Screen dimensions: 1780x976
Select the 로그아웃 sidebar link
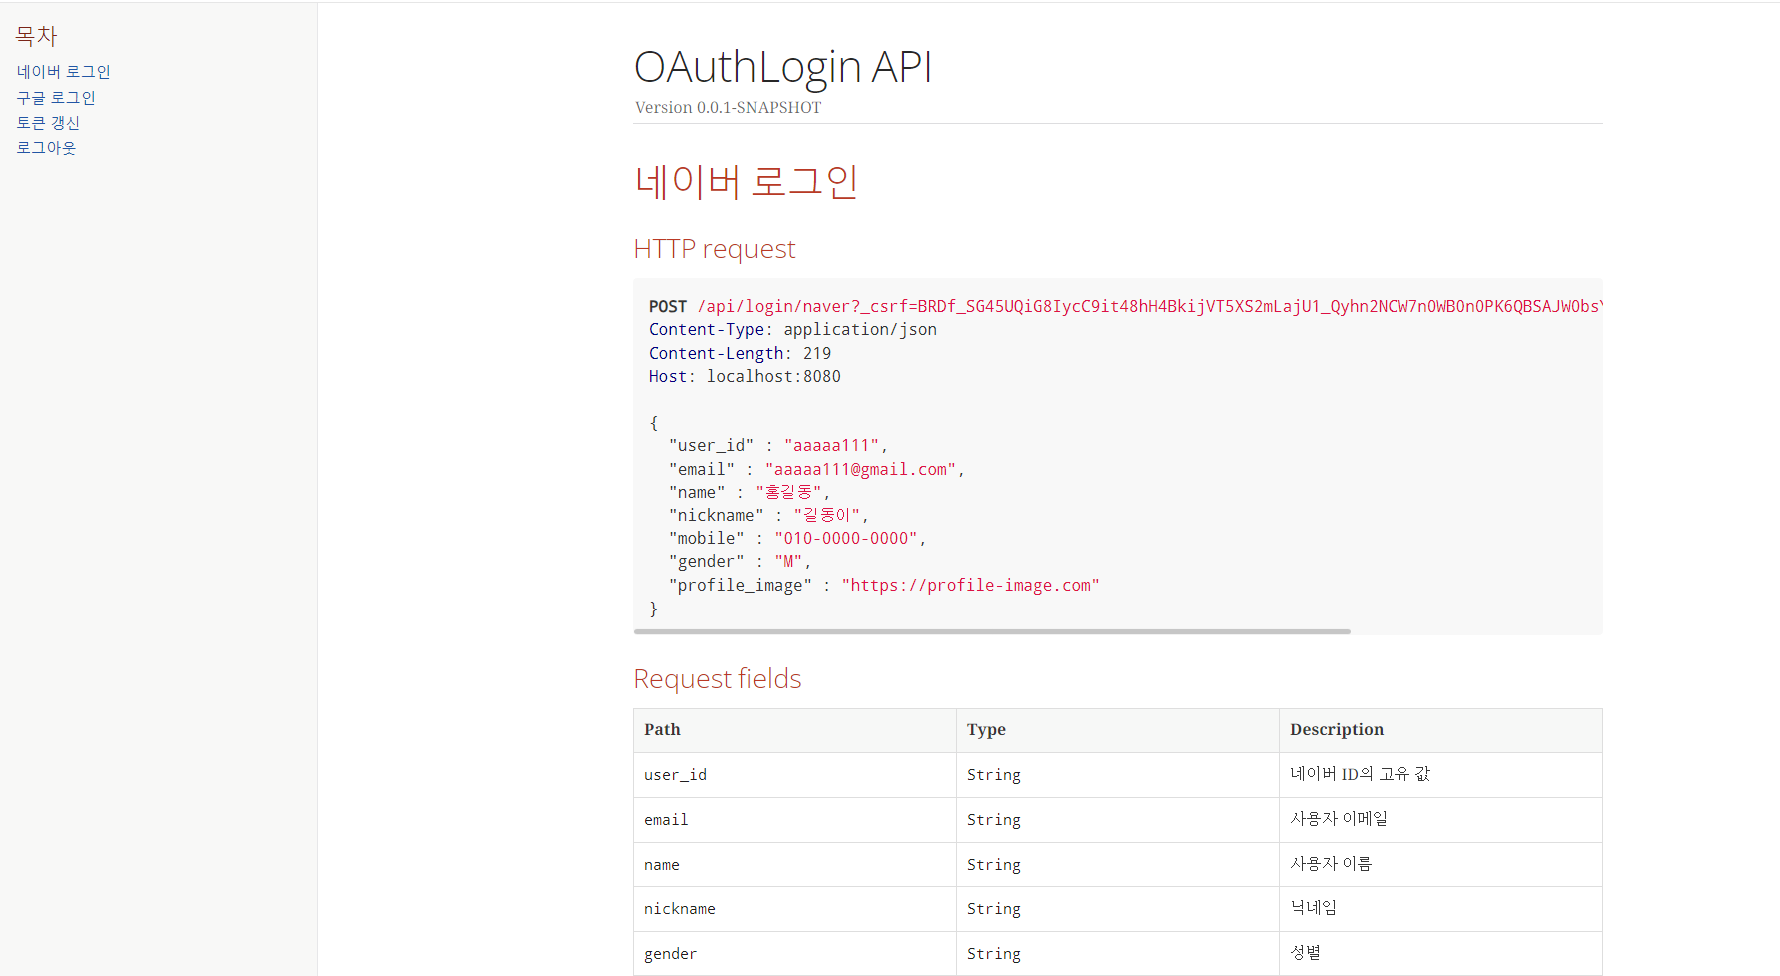pyautogui.click(x=46, y=148)
